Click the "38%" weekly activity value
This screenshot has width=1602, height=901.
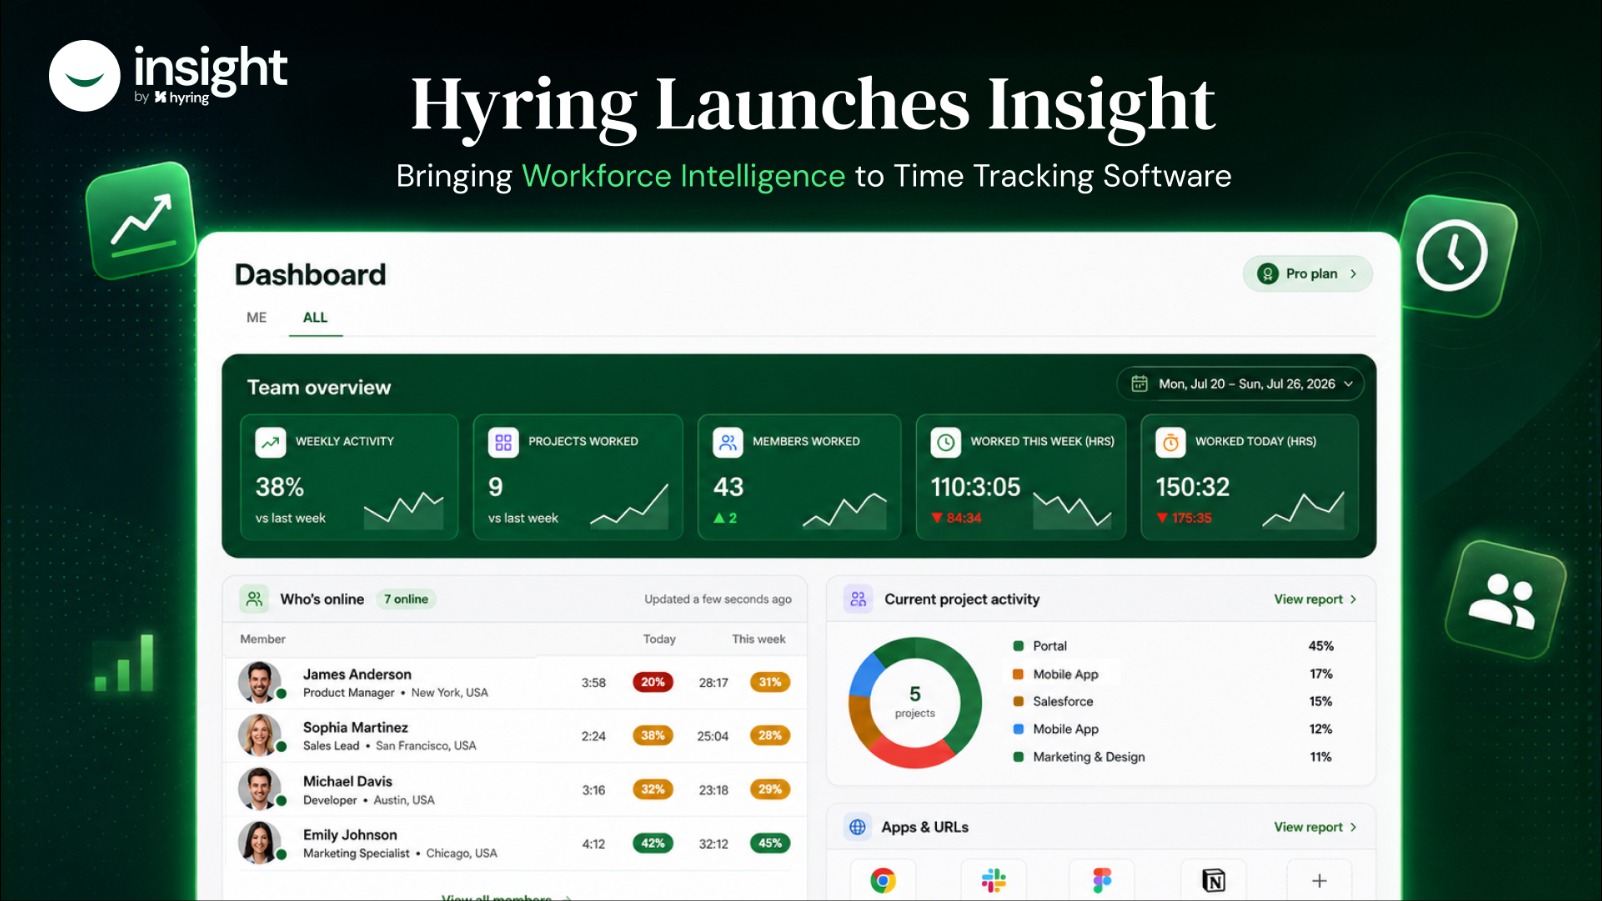point(279,487)
